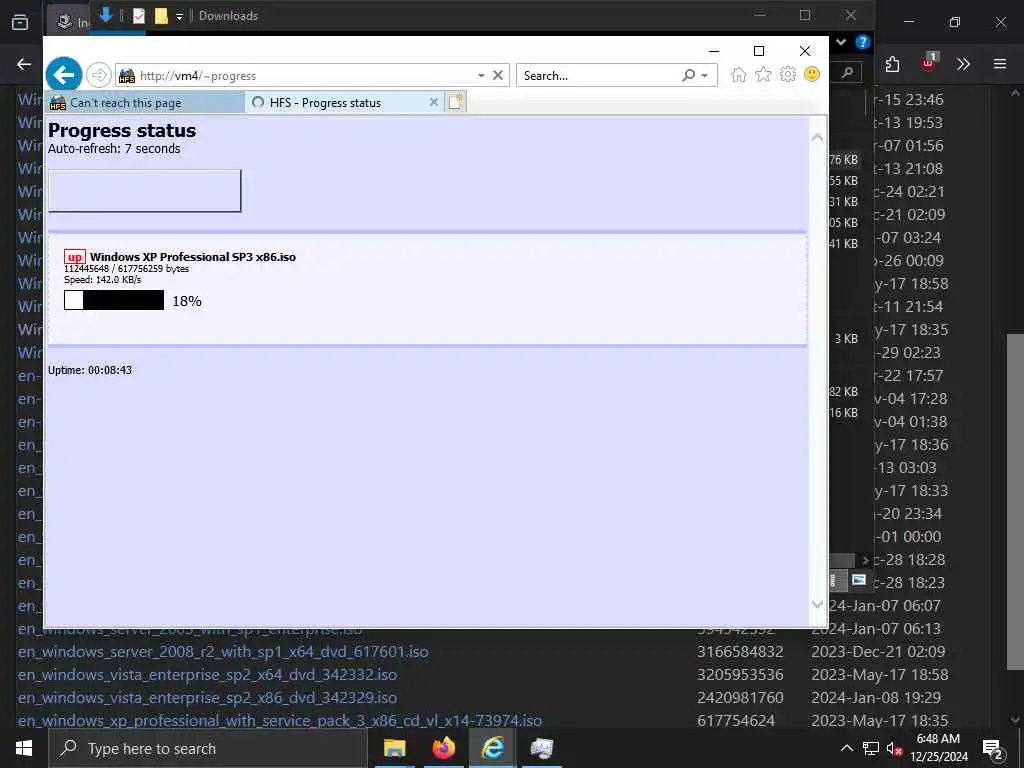The width and height of the screenshot is (1024, 768).
Task: Click the 18% upload progress bar
Action: point(114,300)
